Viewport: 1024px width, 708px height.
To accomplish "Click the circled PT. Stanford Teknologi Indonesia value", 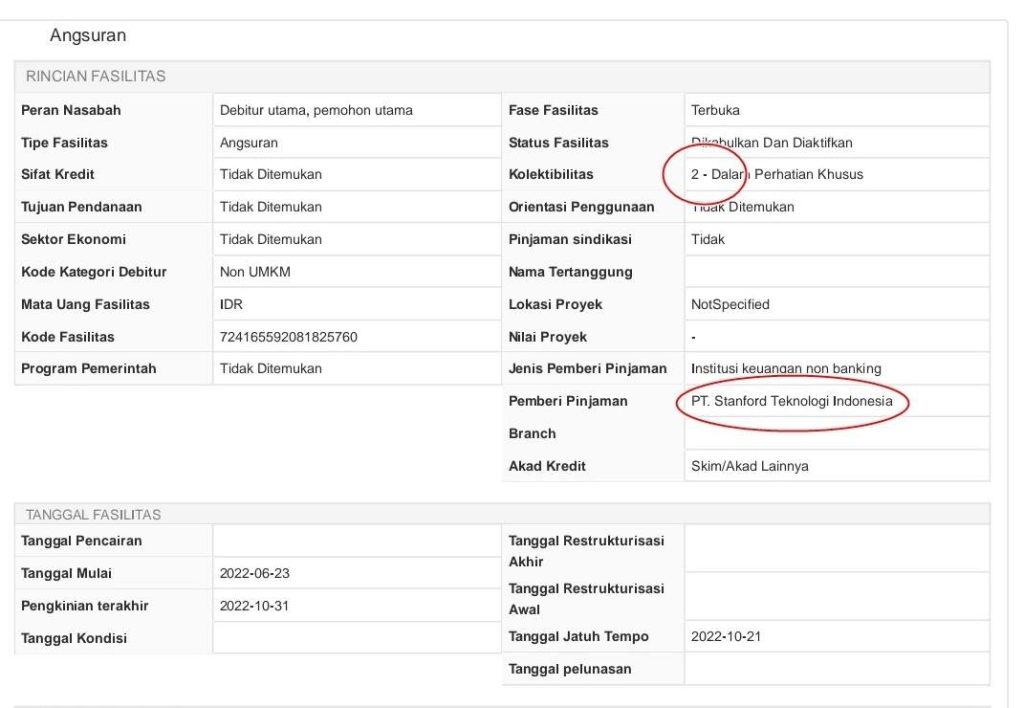I will pyautogui.click(x=790, y=401).
